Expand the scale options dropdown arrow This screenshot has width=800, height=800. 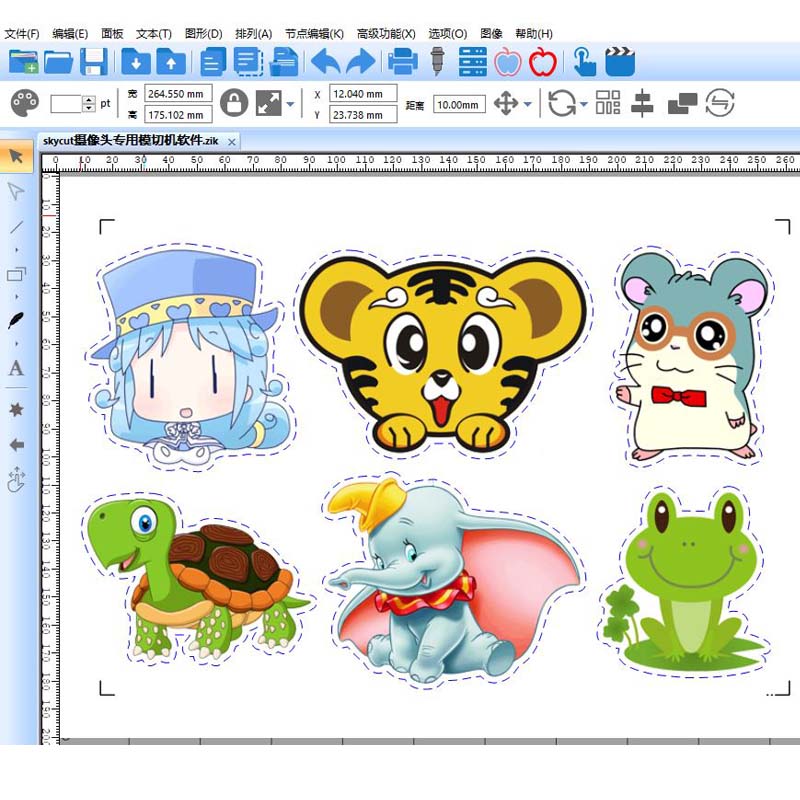point(290,104)
